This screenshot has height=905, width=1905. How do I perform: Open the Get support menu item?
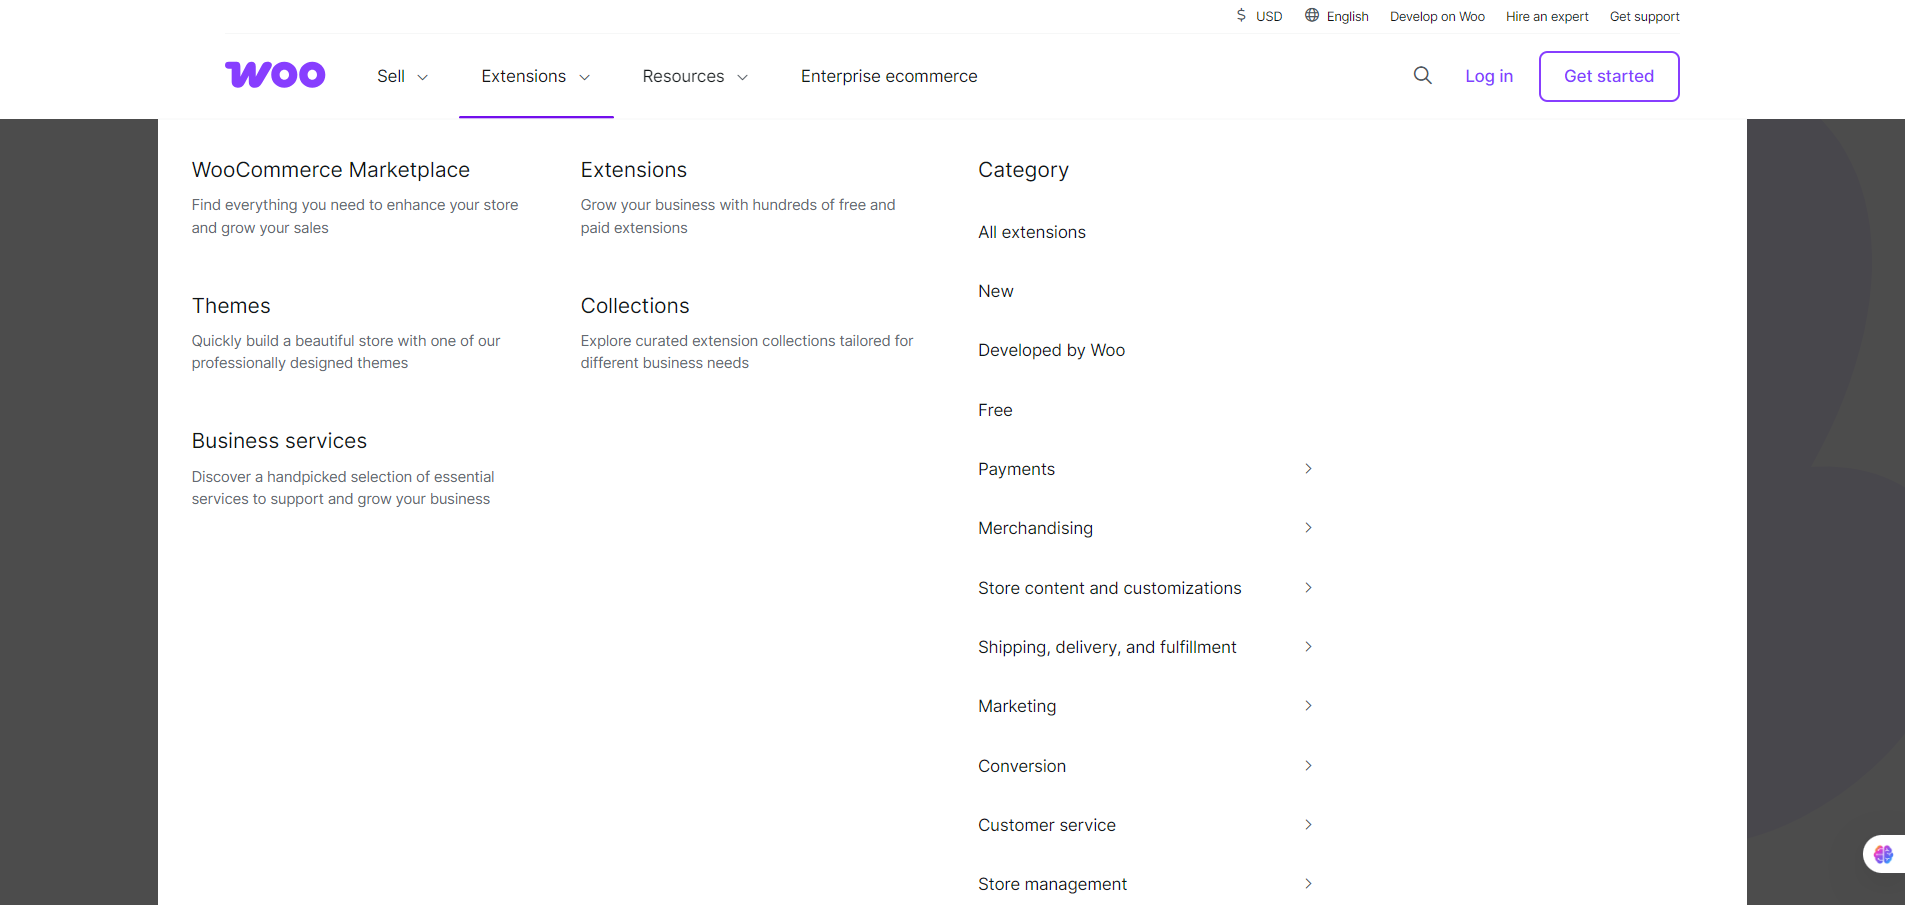[1644, 16]
